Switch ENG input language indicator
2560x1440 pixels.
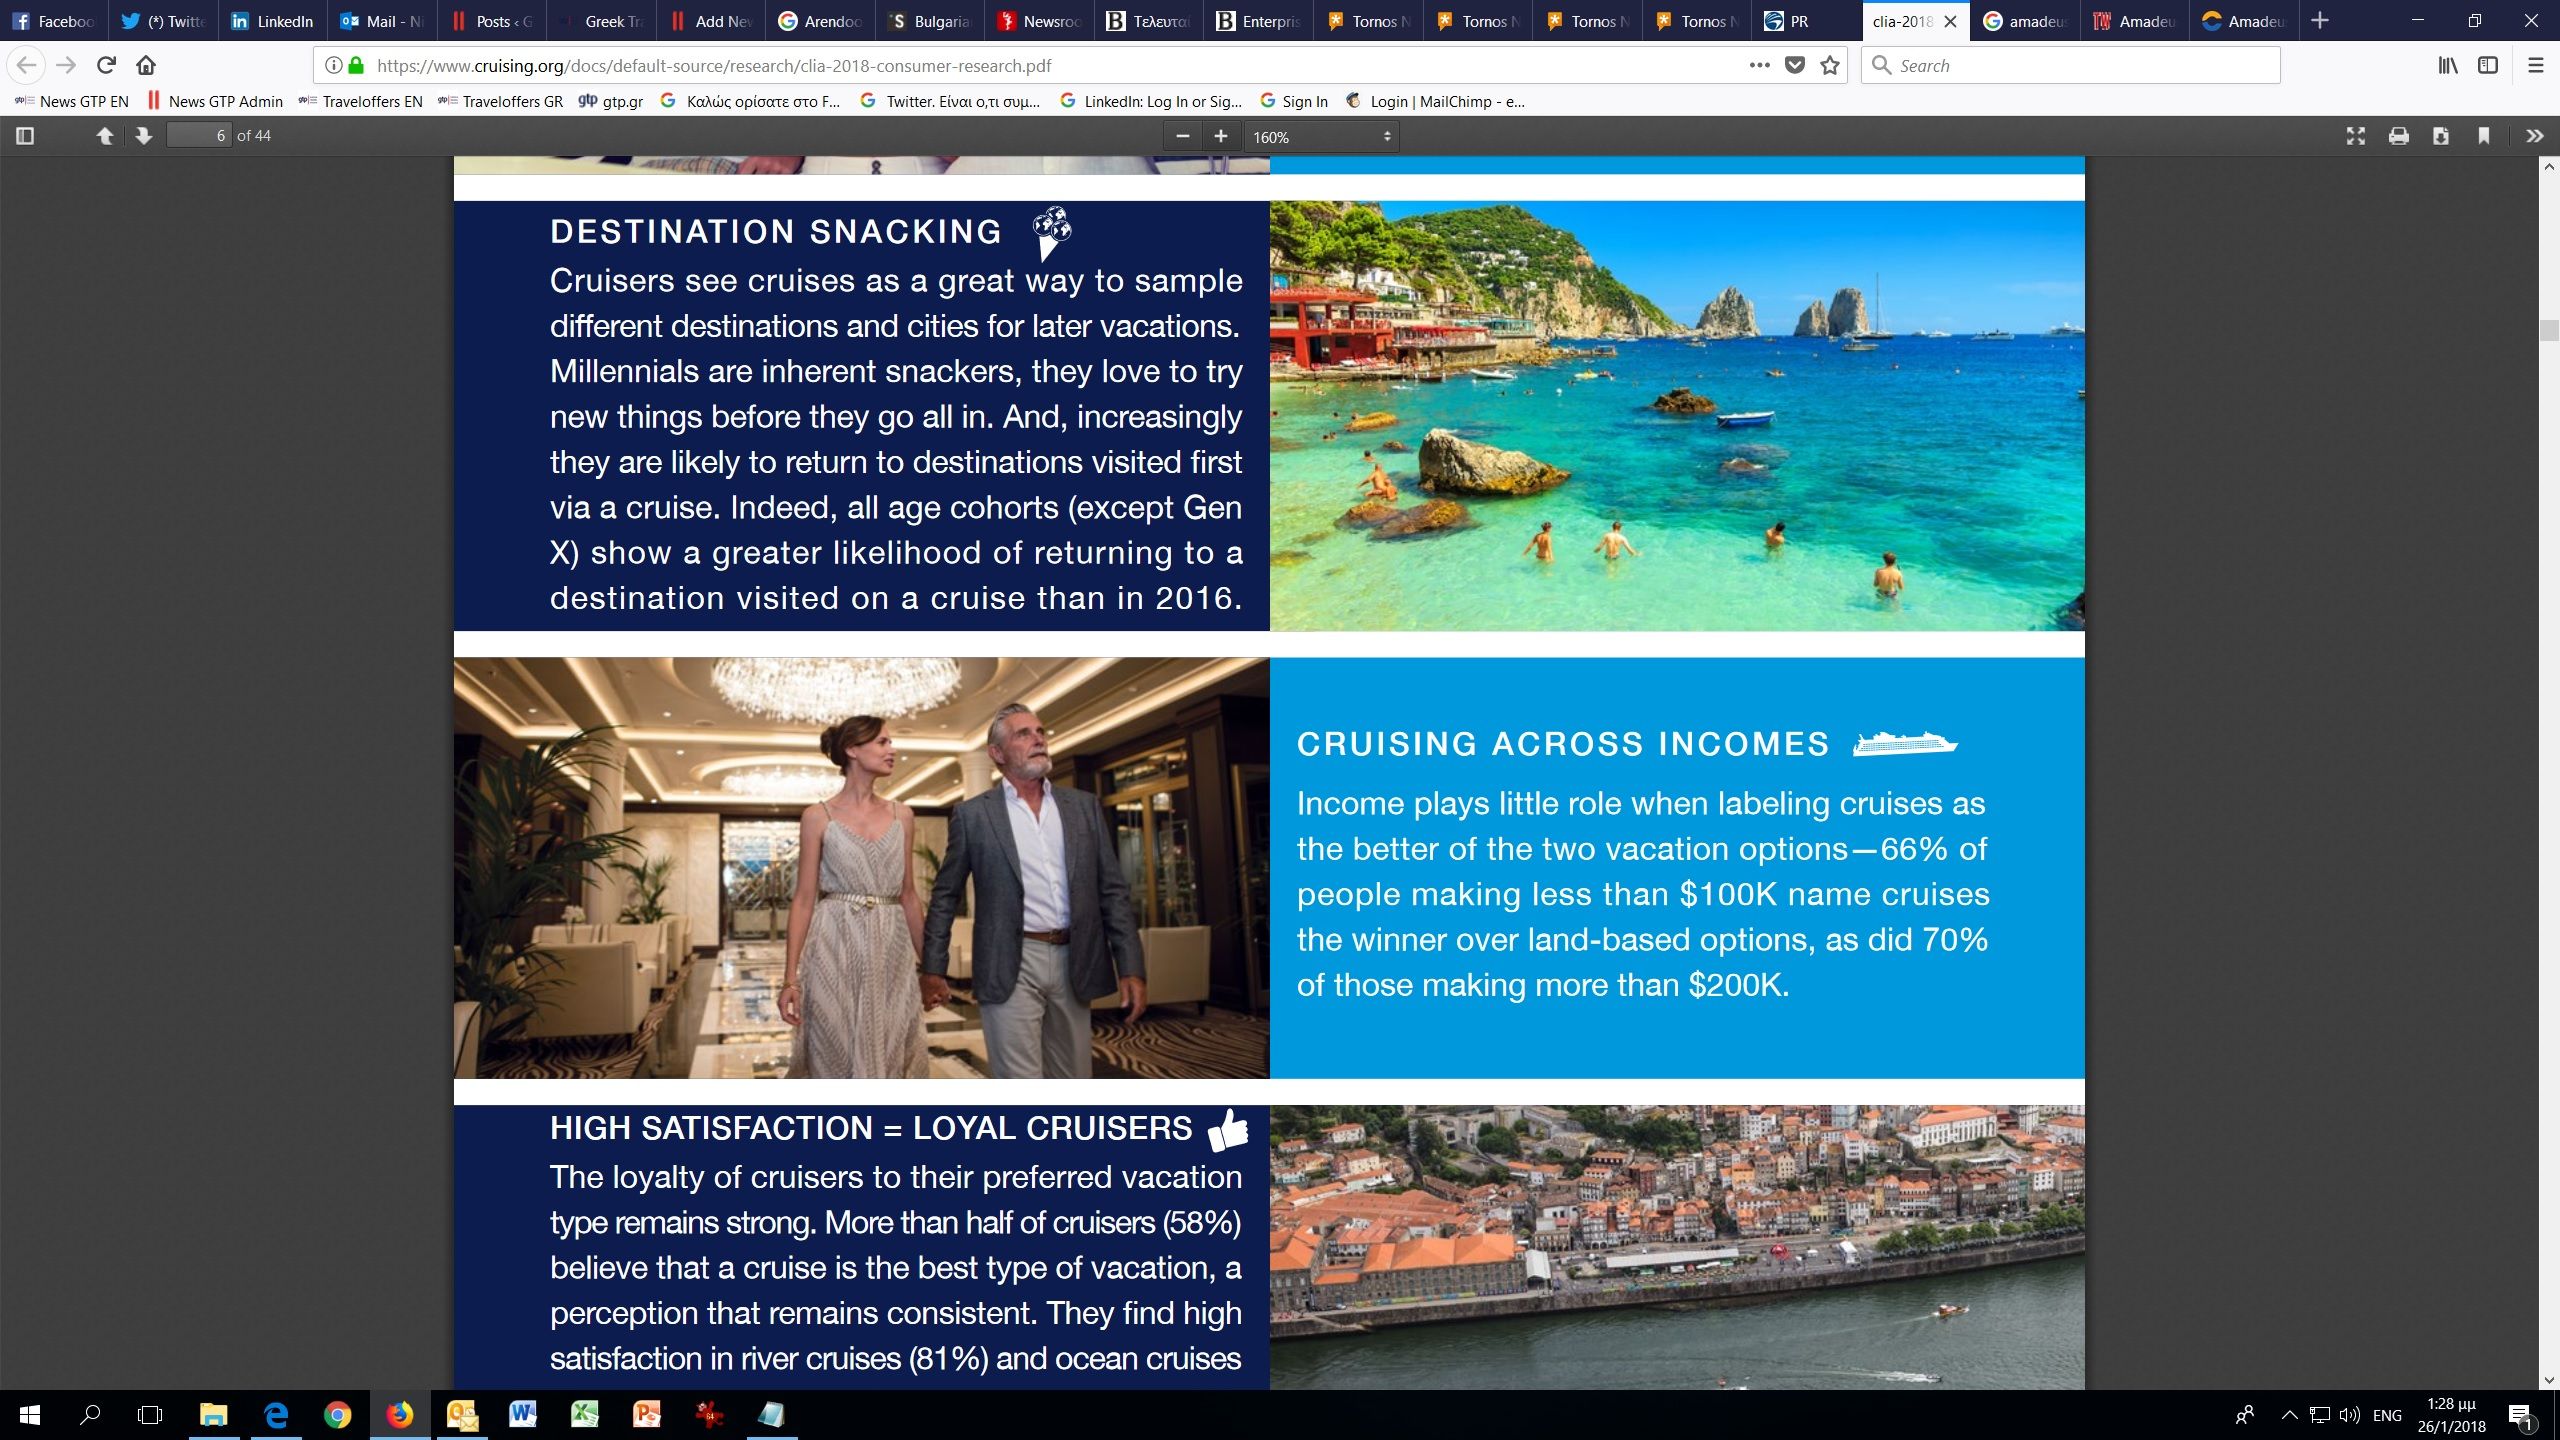pos(2387,1415)
